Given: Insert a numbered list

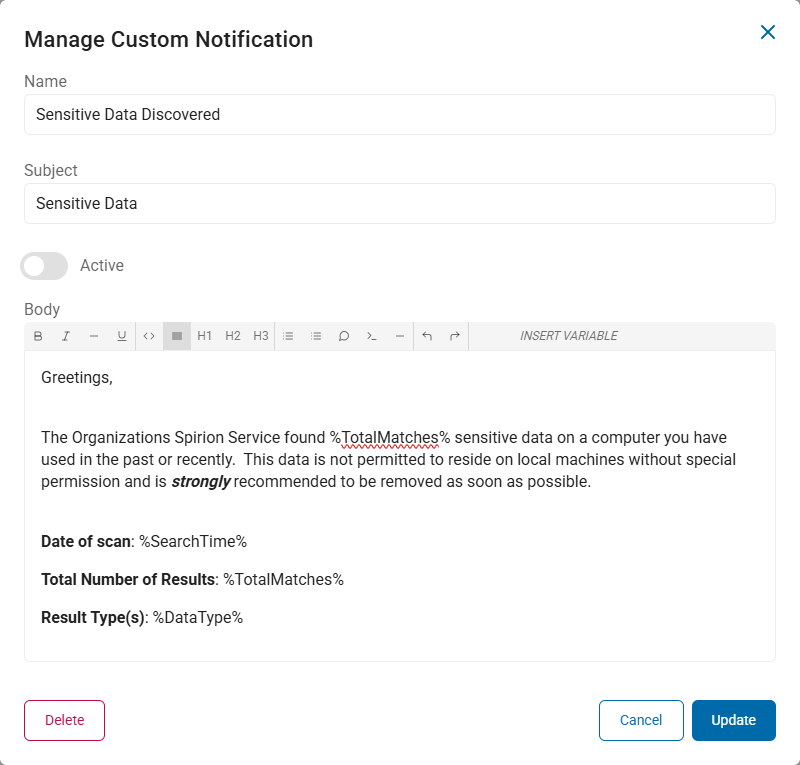Looking at the screenshot, I should 316,336.
